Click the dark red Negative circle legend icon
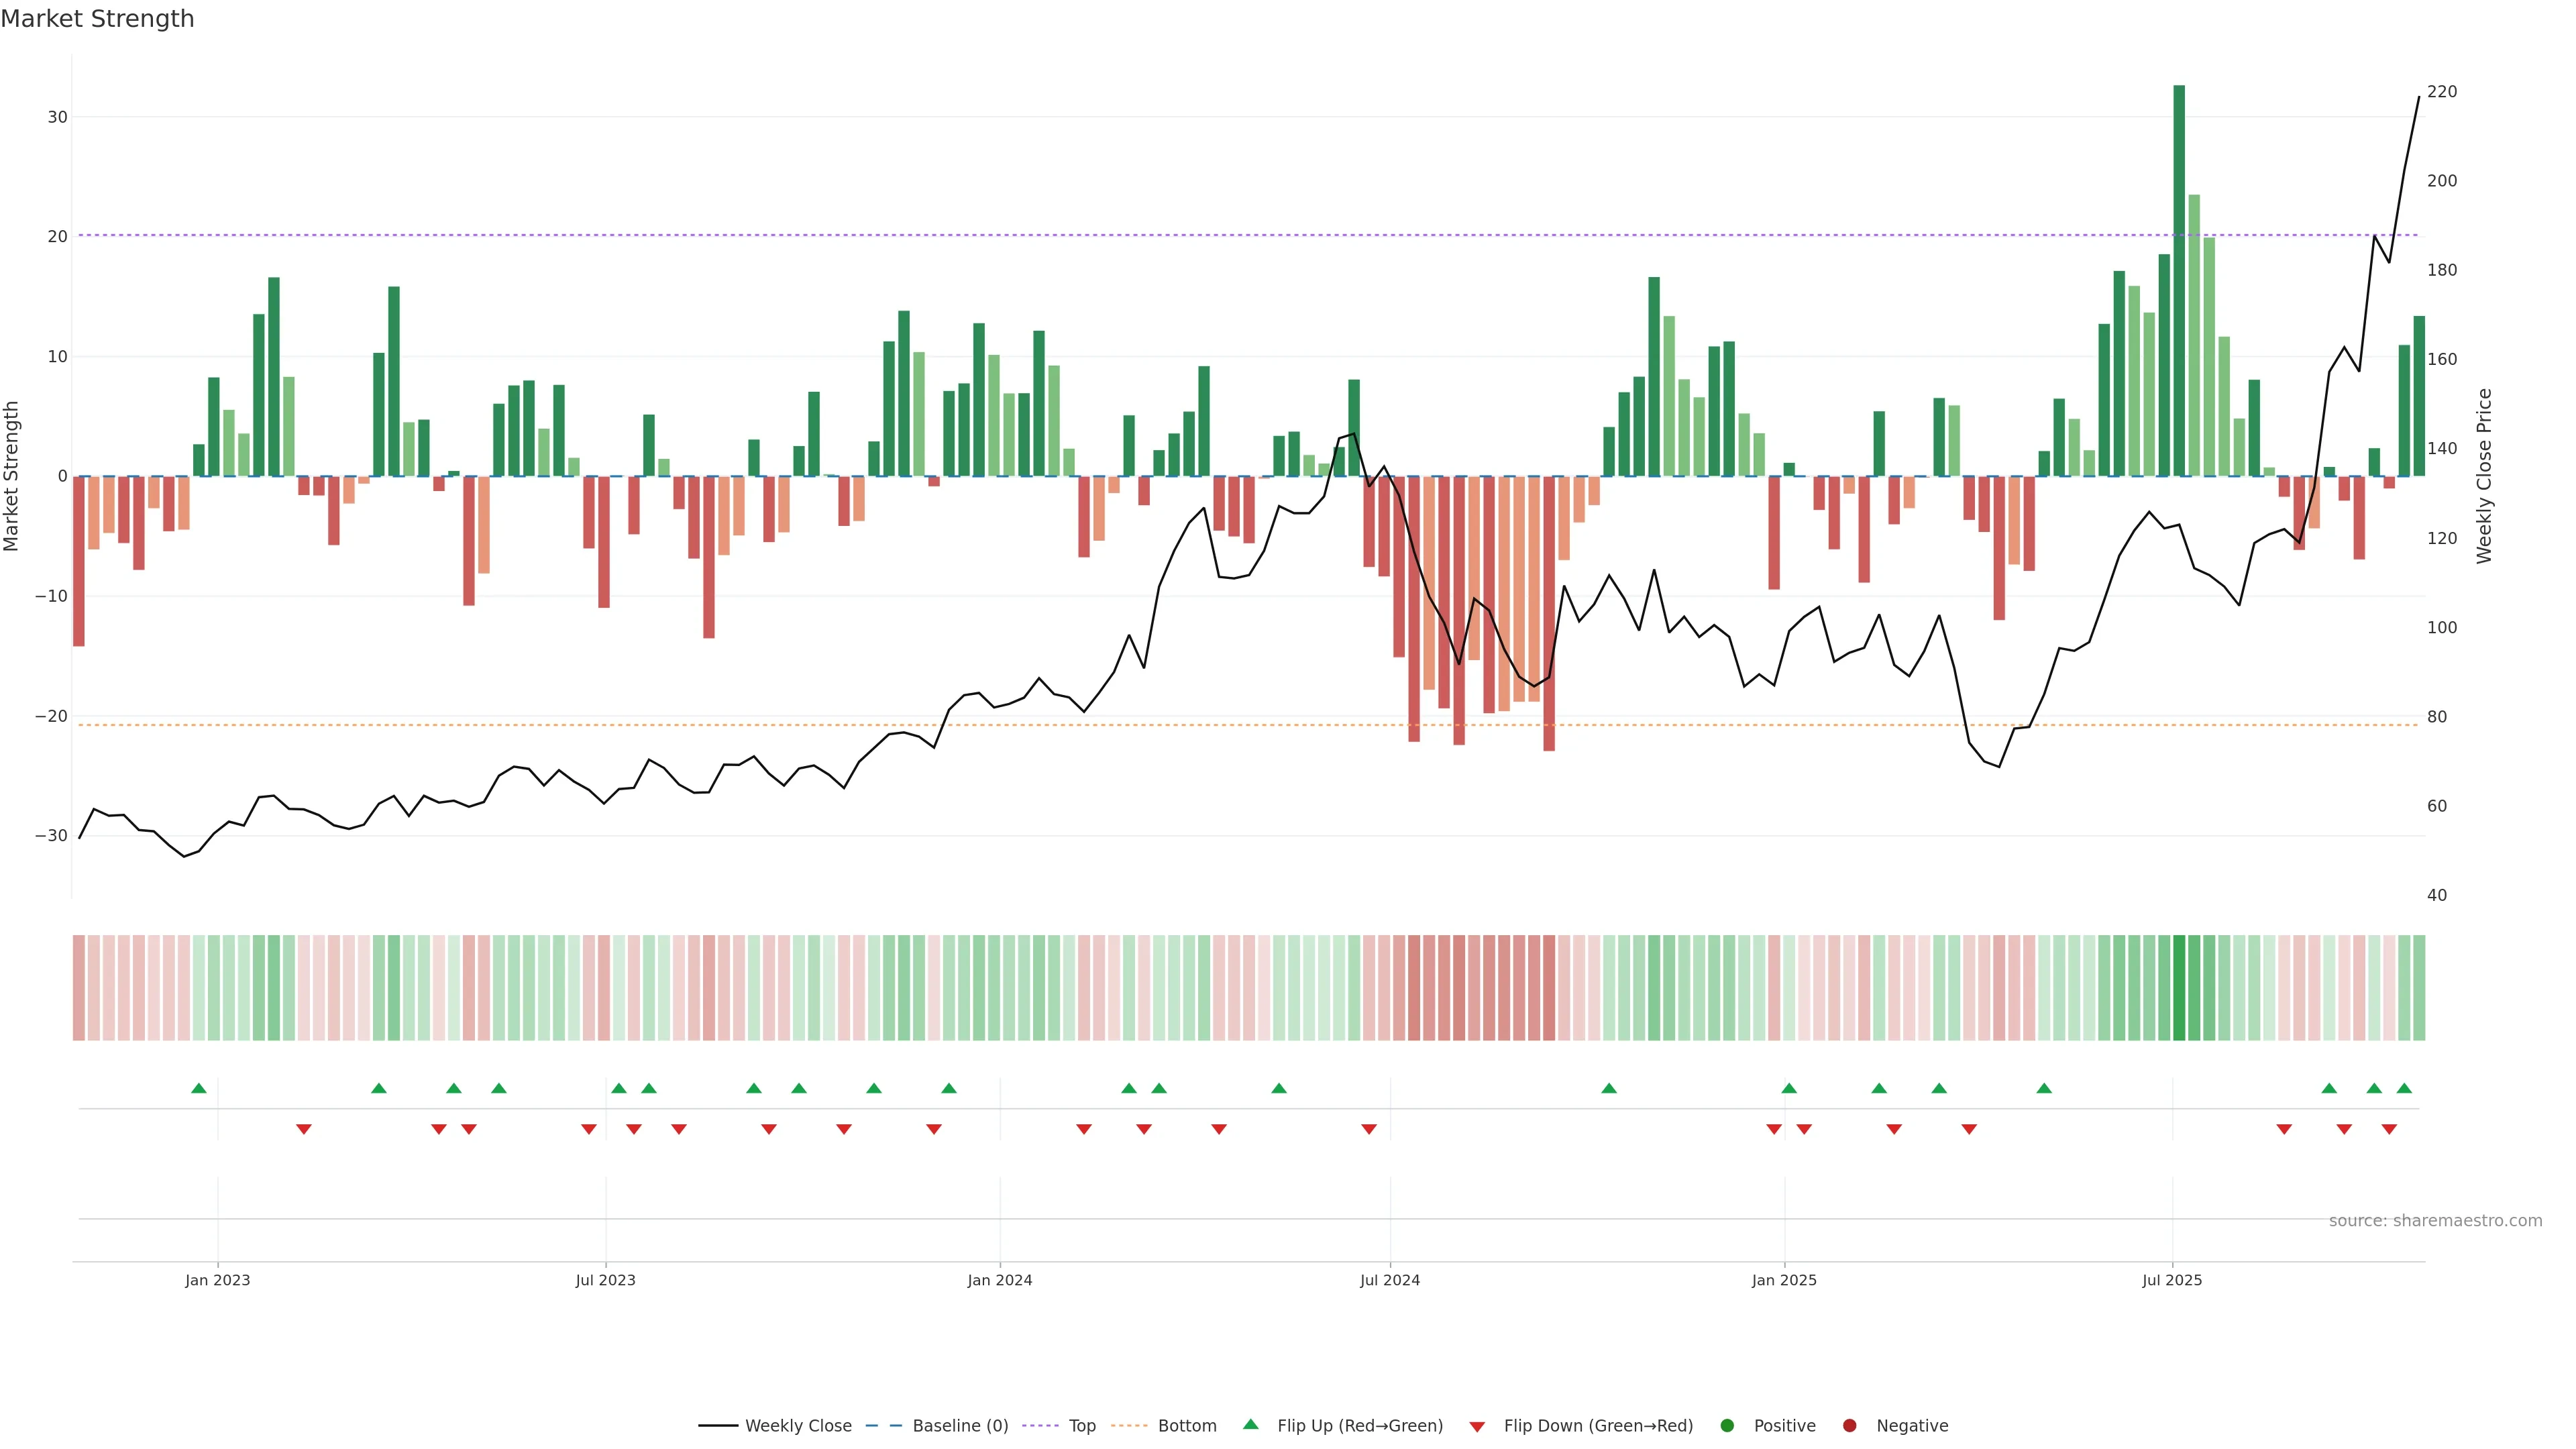This screenshot has width=2576, height=1449. coord(1849,1425)
